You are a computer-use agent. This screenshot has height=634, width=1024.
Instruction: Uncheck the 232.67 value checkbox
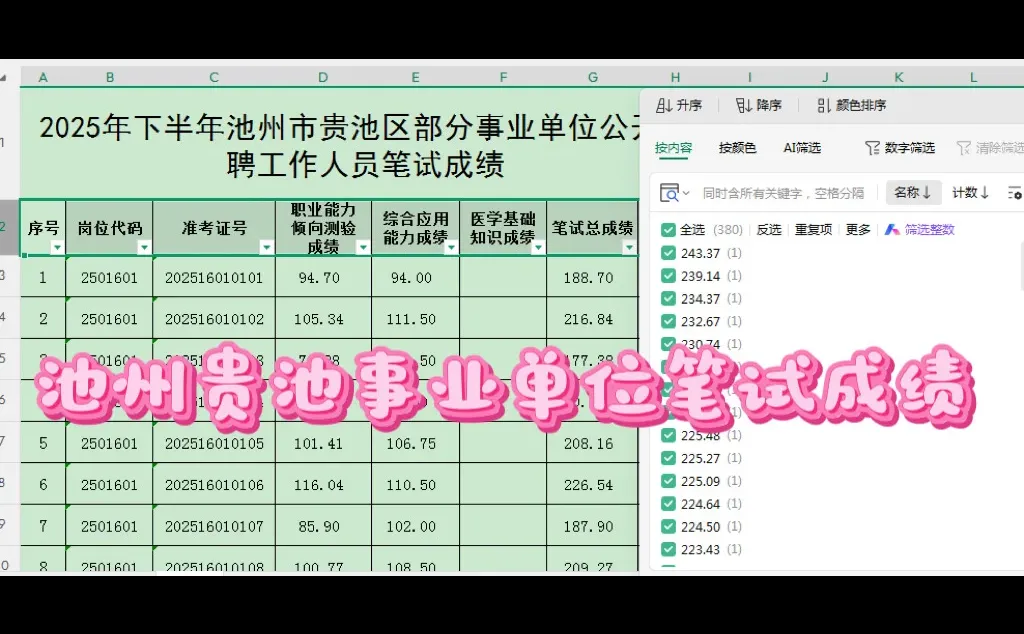[x=667, y=322]
